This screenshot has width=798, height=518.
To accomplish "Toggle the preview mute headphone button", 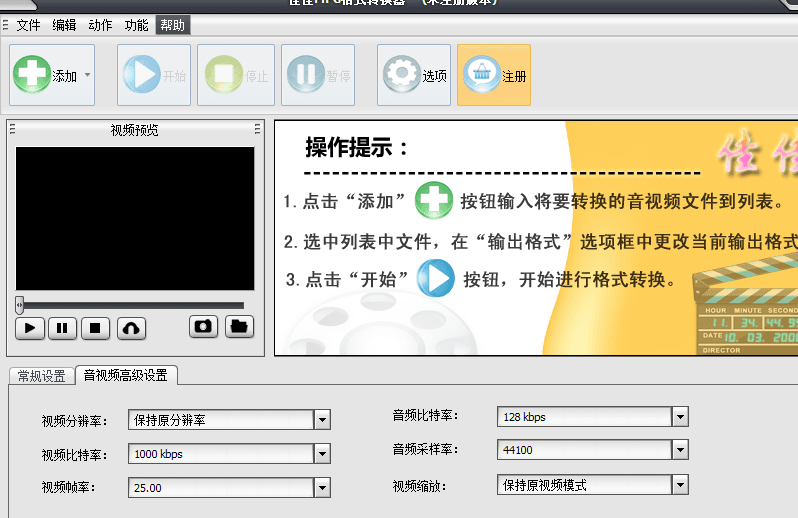I will [131, 328].
